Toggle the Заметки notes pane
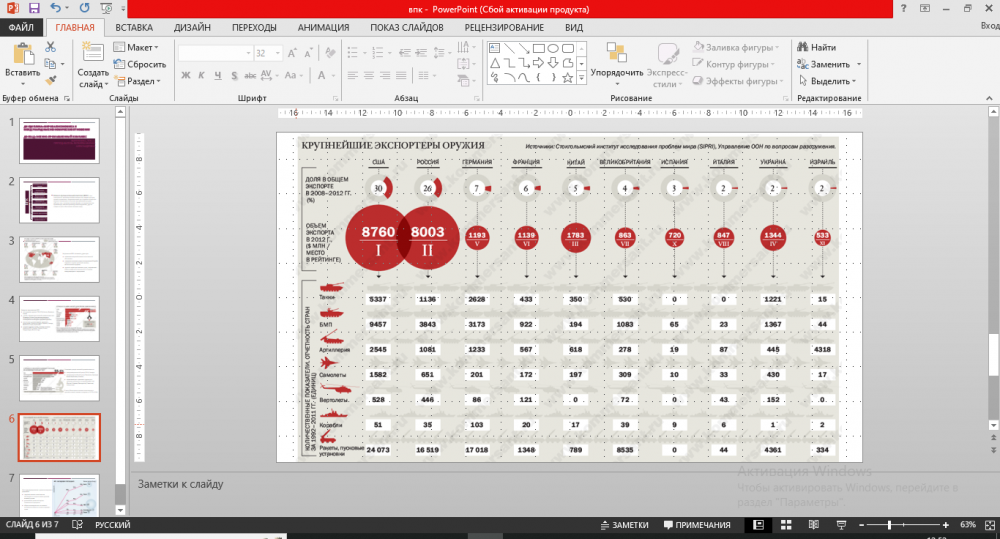The width and height of the screenshot is (1000, 539). 624,525
